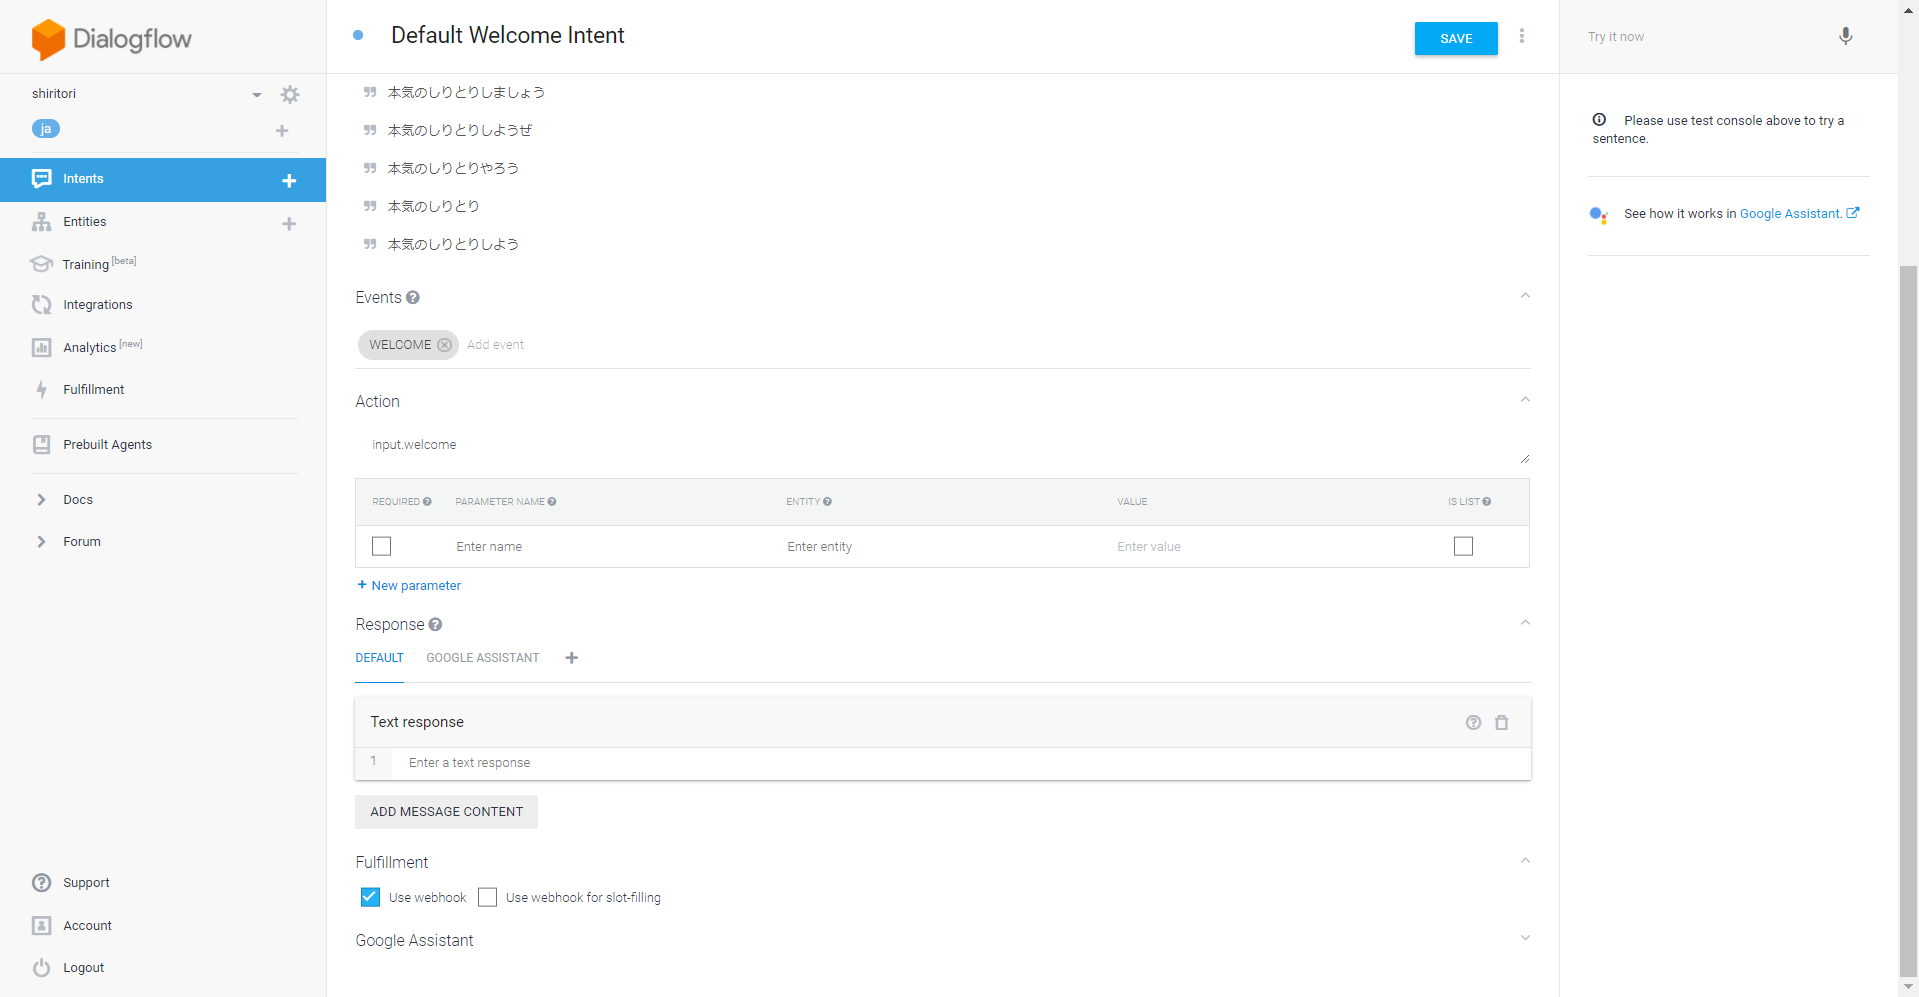Disable the Use webhook checkbox
The height and width of the screenshot is (997, 1919).
[x=370, y=897]
